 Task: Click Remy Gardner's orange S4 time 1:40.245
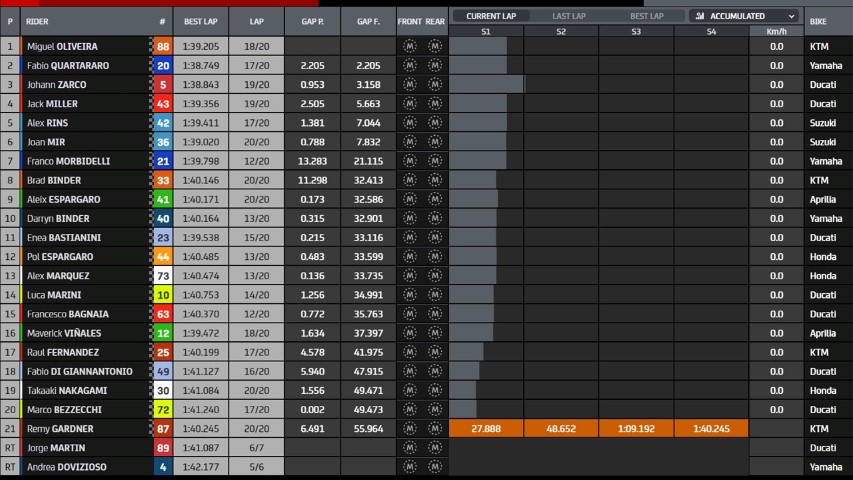click(x=711, y=429)
